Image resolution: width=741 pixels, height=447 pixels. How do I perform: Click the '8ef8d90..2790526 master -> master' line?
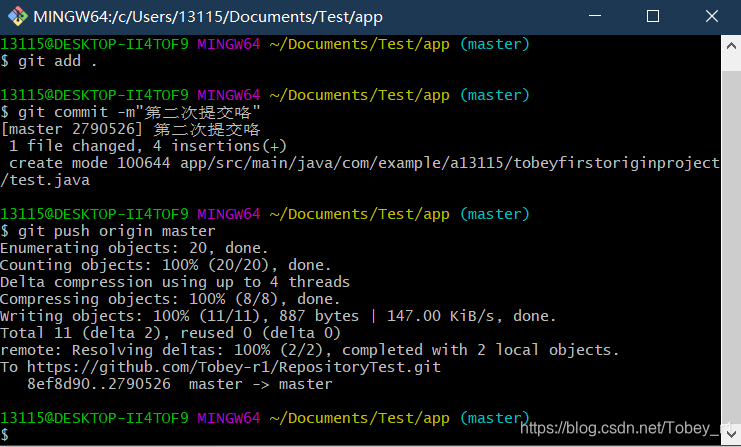point(180,384)
